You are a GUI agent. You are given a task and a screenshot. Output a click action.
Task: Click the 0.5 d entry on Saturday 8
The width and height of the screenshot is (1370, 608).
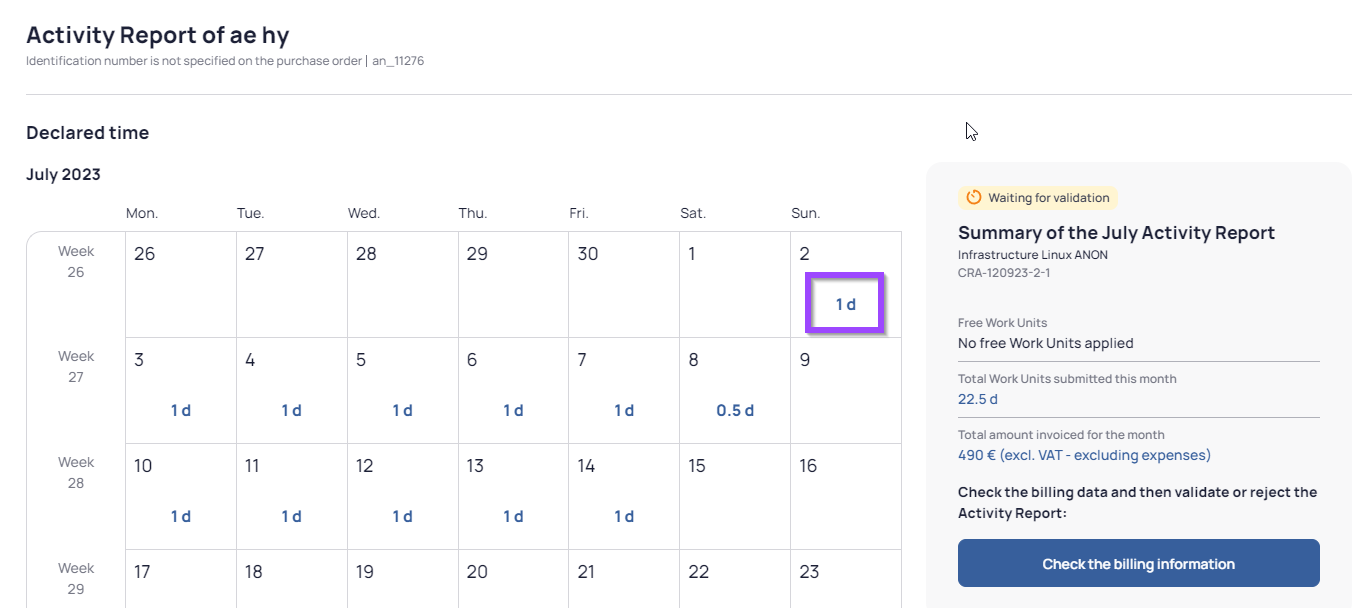[x=735, y=410]
